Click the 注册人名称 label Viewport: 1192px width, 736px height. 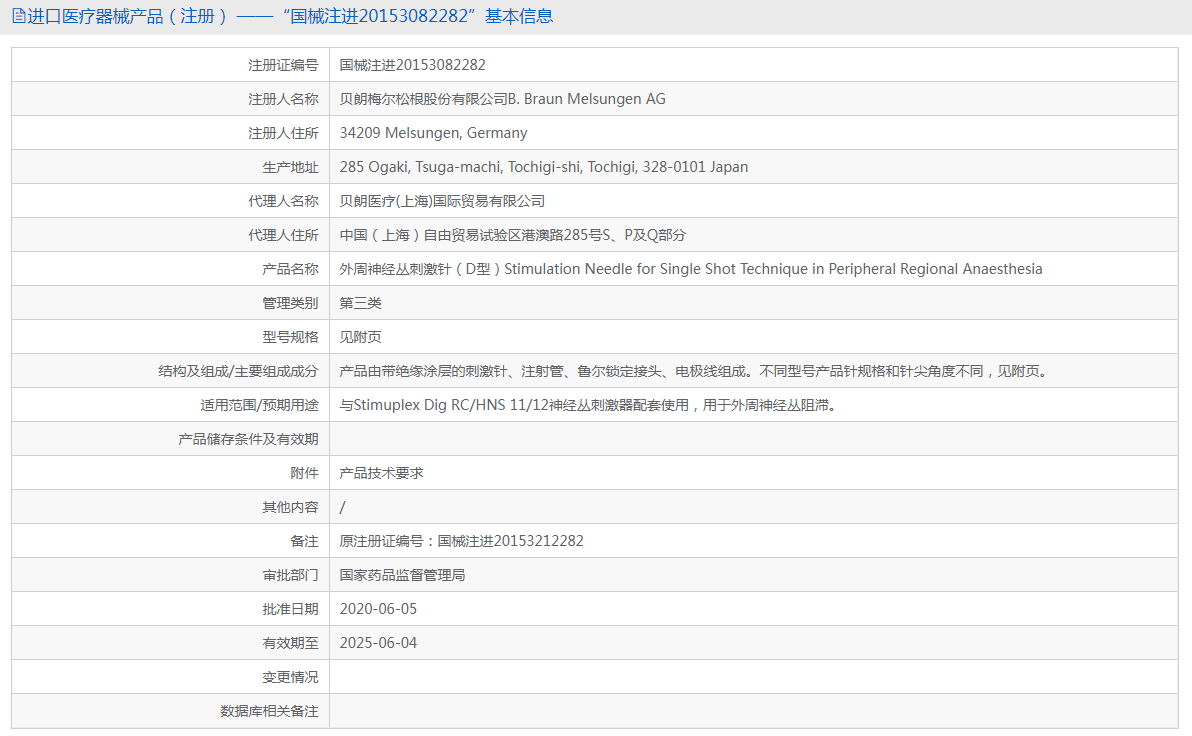283,99
